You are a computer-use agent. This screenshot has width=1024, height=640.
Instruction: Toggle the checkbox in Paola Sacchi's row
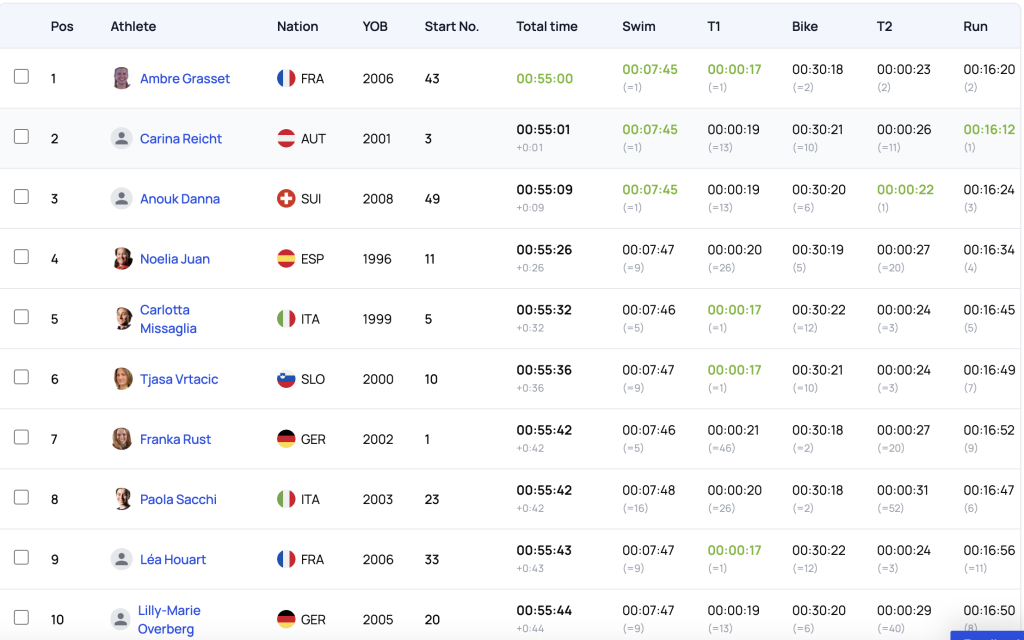[x=21, y=497]
